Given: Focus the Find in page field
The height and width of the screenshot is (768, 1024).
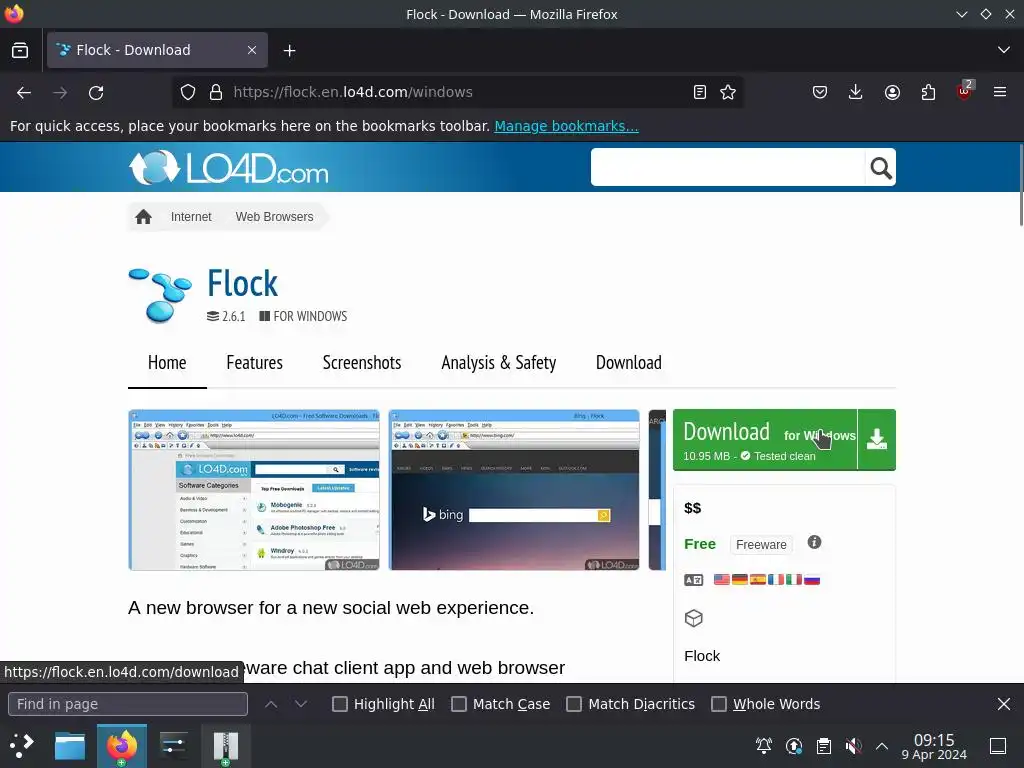Looking at the screenshot, I should 128,704.
